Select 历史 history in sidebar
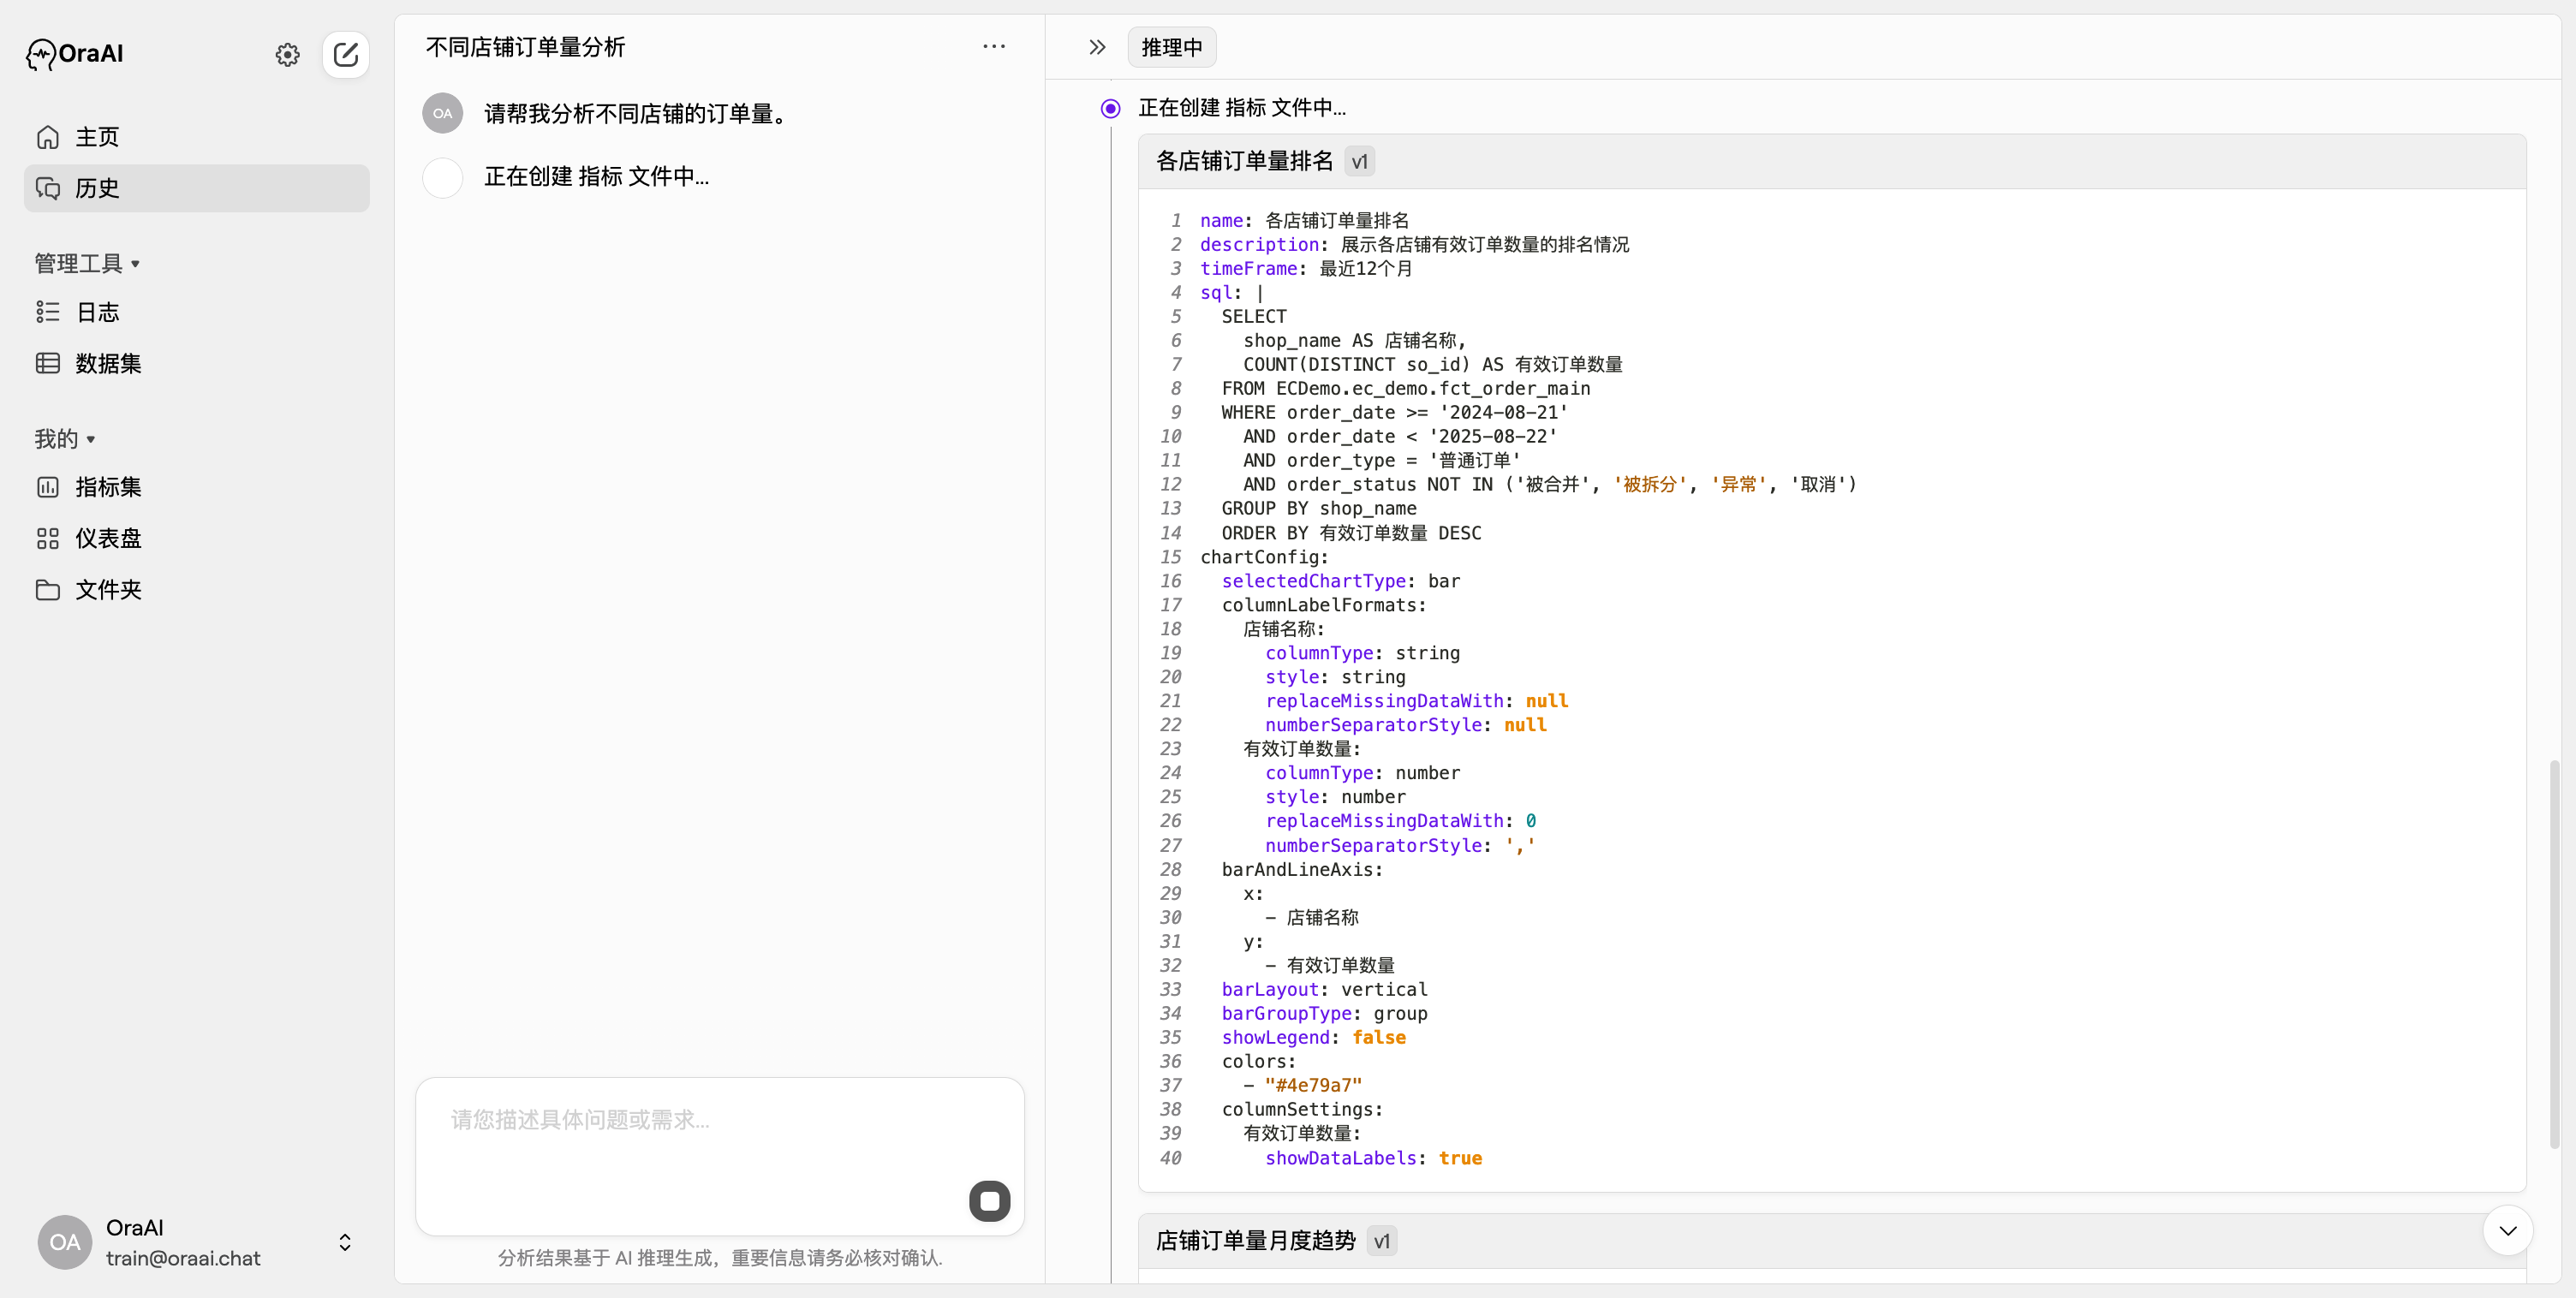The image size is (2576, 1298). click(97, 188)
